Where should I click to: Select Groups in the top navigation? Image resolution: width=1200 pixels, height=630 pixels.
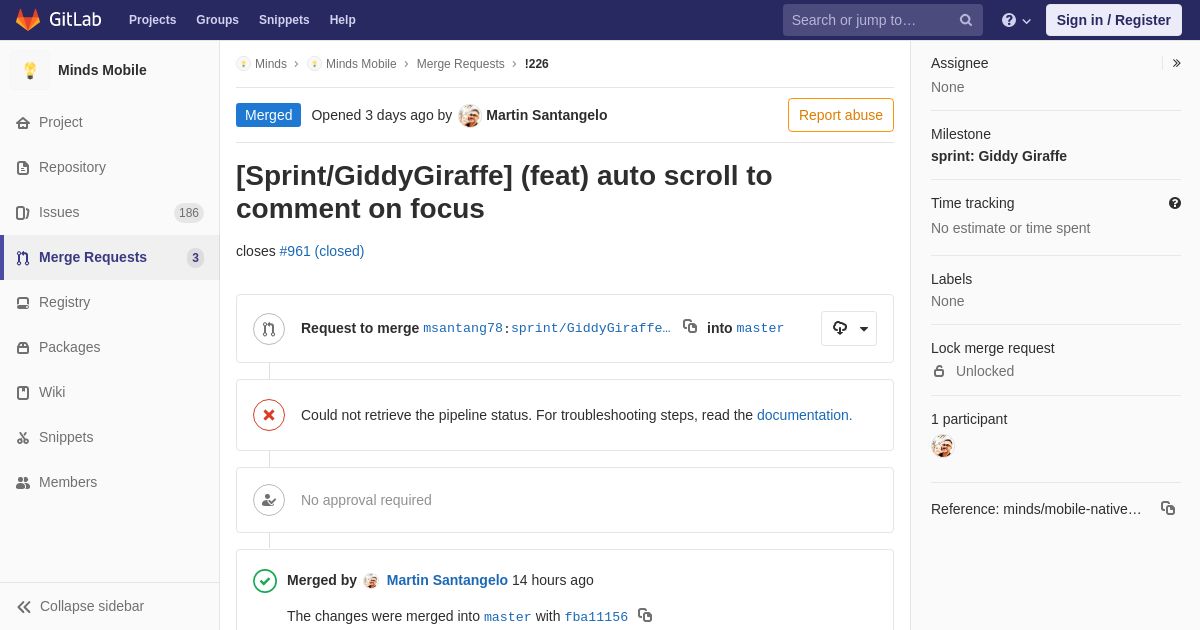[217, 20]
